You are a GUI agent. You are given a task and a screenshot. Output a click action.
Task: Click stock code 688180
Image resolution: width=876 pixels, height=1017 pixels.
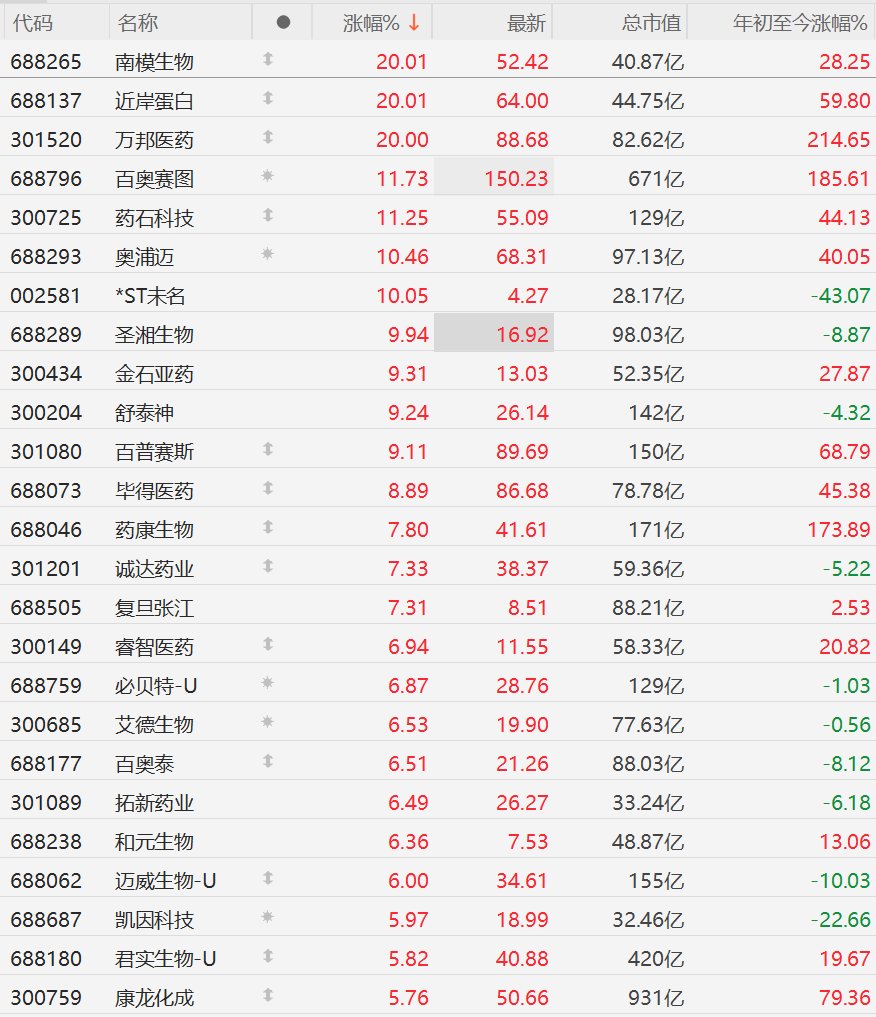(46, 959)
